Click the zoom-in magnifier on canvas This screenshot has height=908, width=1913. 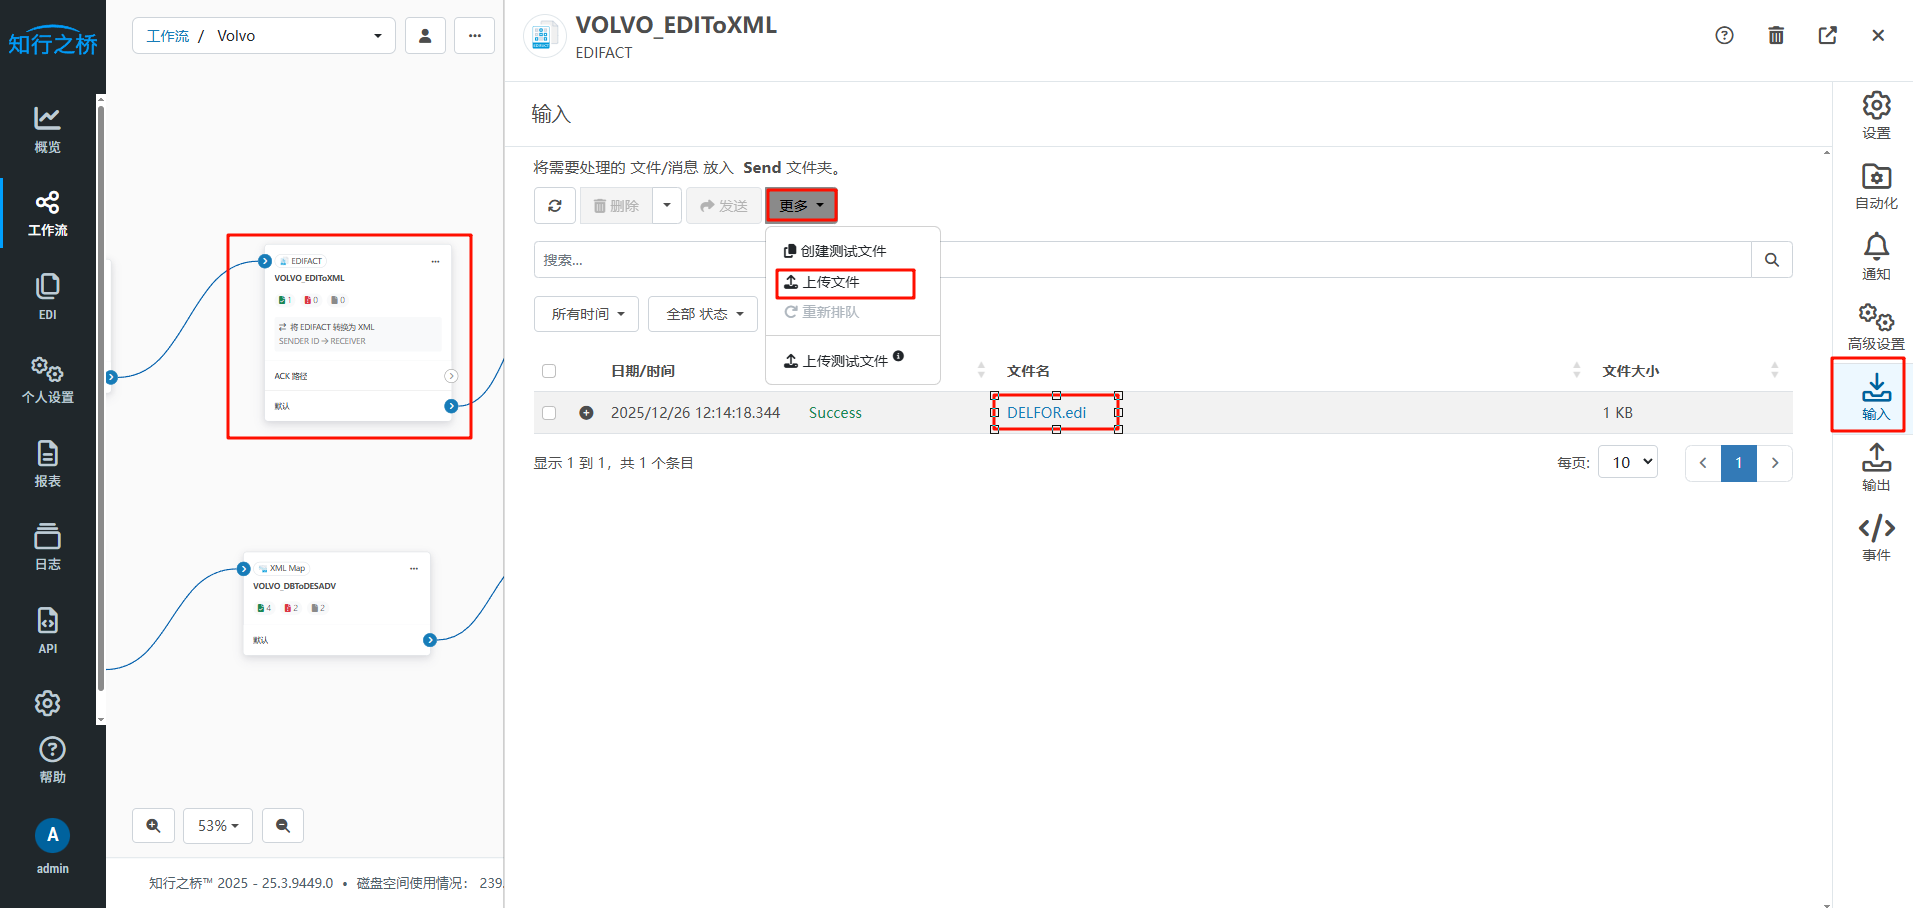[153, 826]
